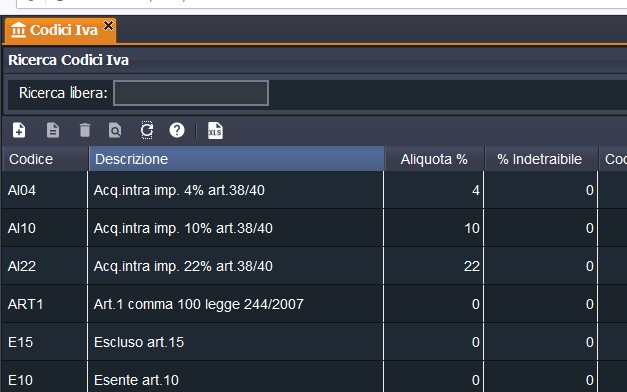Open the help question mark icon
The image size is (627, 392).
click(x=177, y=130)
